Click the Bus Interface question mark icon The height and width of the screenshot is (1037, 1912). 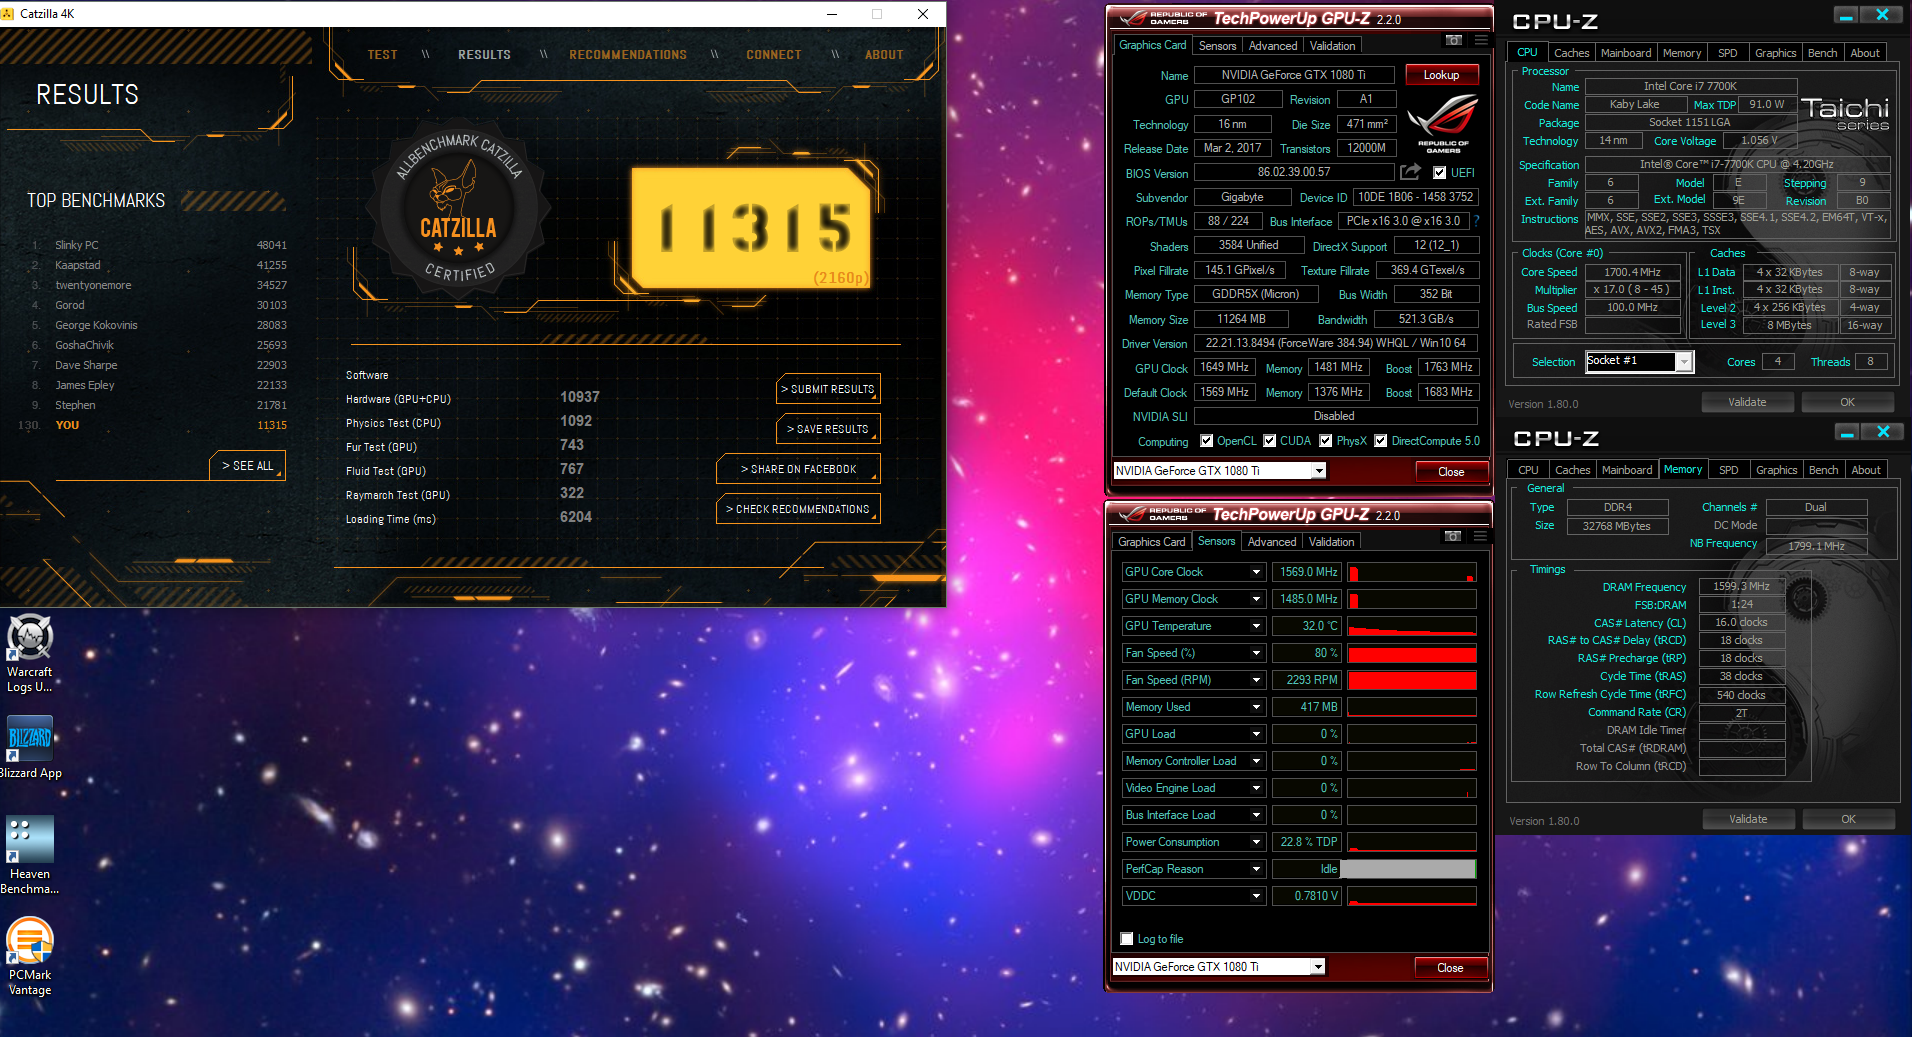click(1476, 221)
